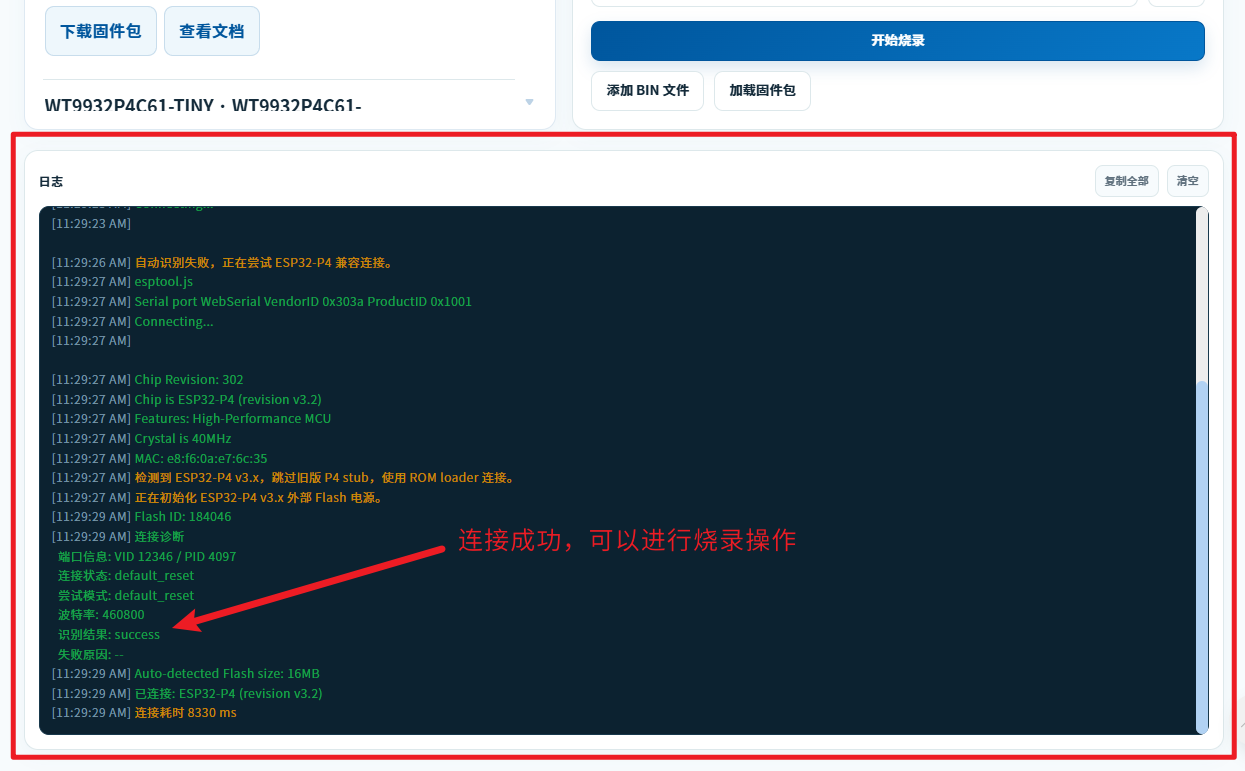The width and height of the screenshot is (1245, 771).
Task: Click the 日志 panel title
Action: click(x=51, y=182)
